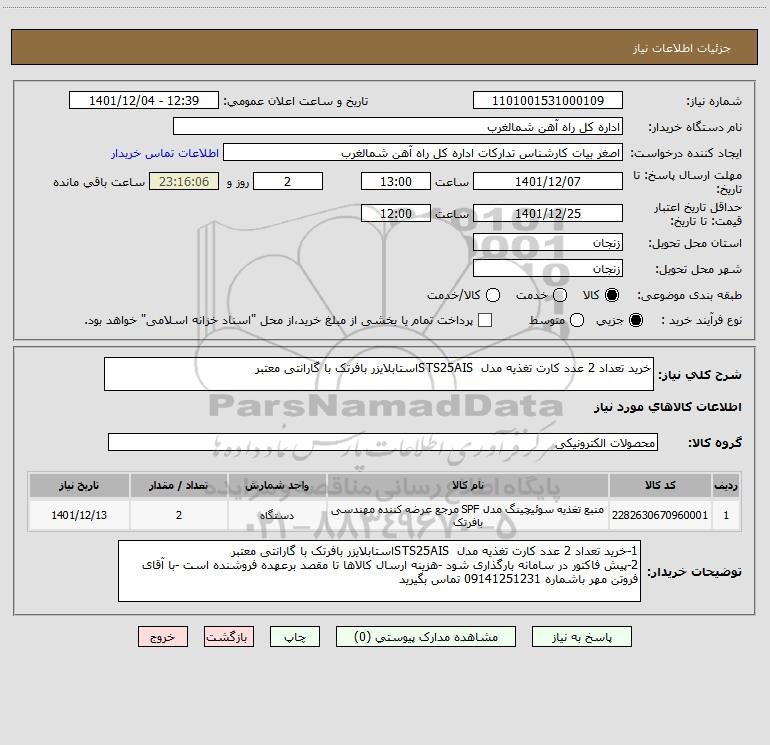This screenshot has width=770, height=745.
Task: Click the پاسخ به نیاز button
Action: (582, 637)
